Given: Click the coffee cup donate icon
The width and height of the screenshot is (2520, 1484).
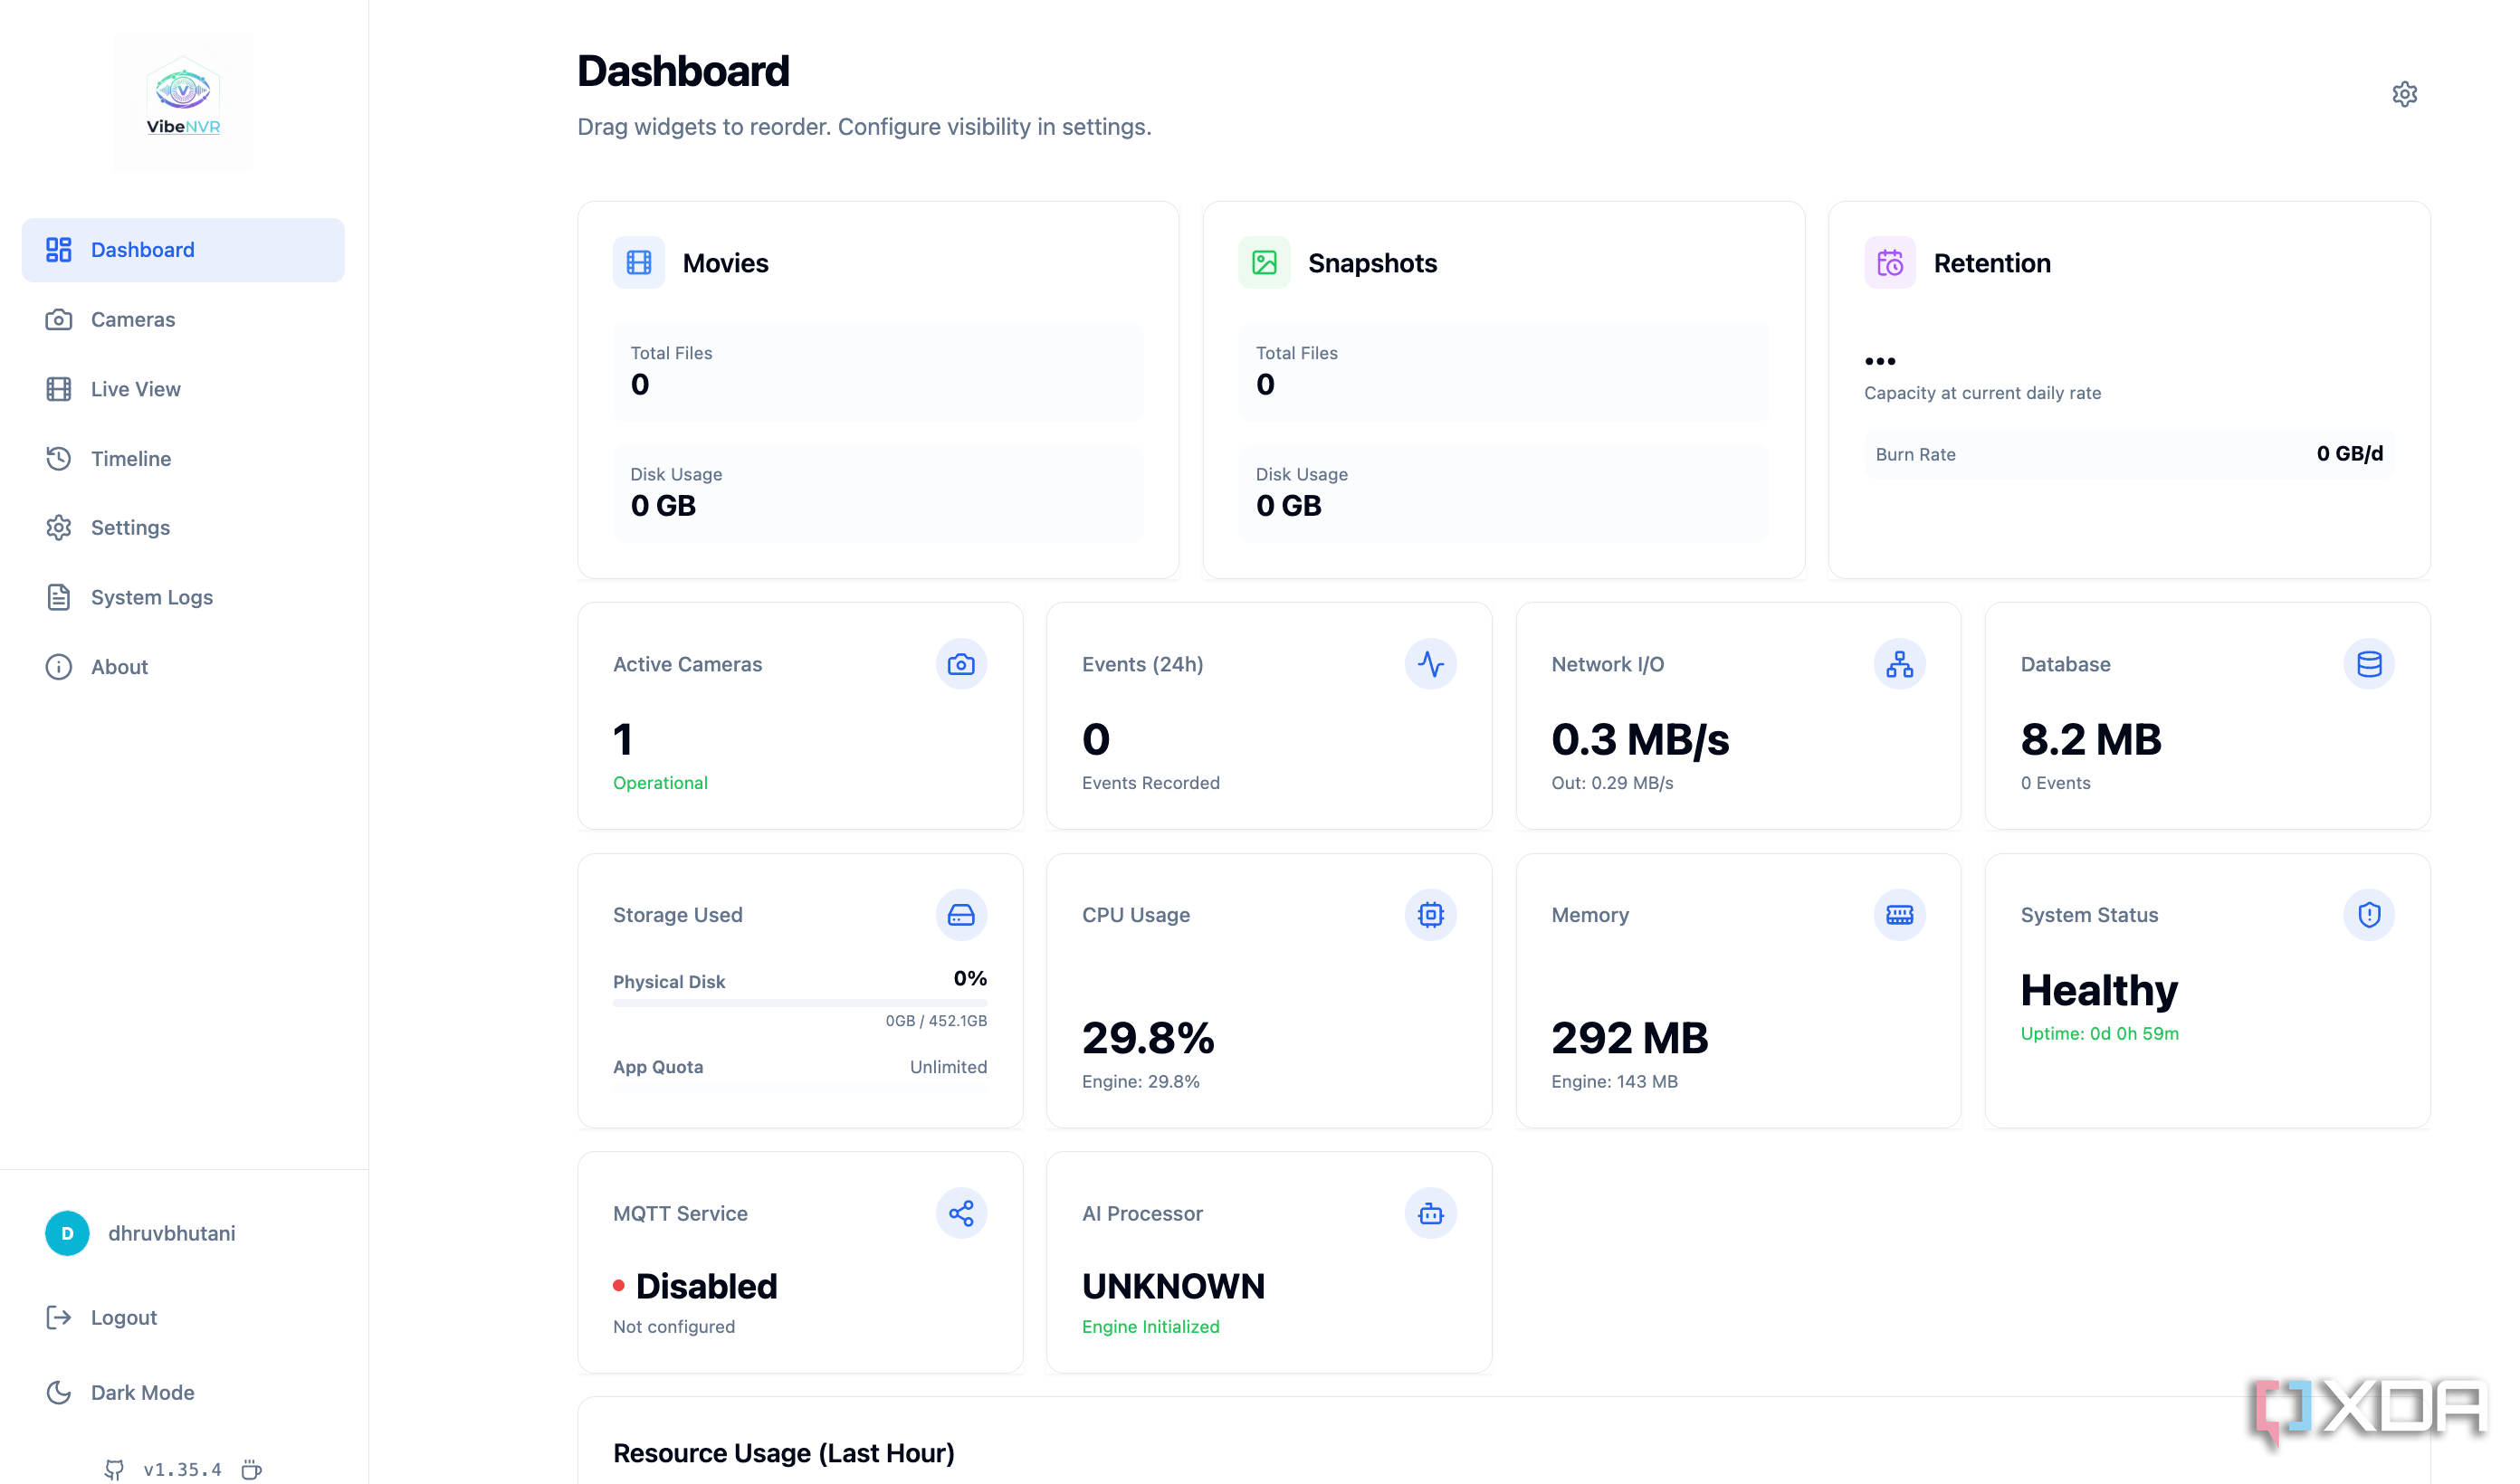Looking at the screenshot, I should coord(252,1469).
